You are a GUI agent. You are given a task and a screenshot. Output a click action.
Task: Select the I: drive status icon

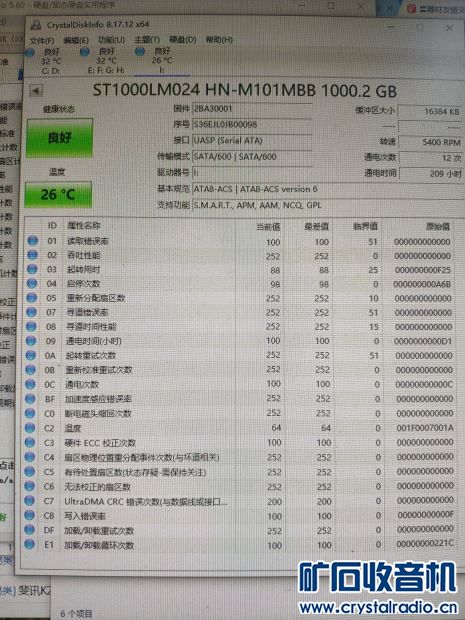140,52
